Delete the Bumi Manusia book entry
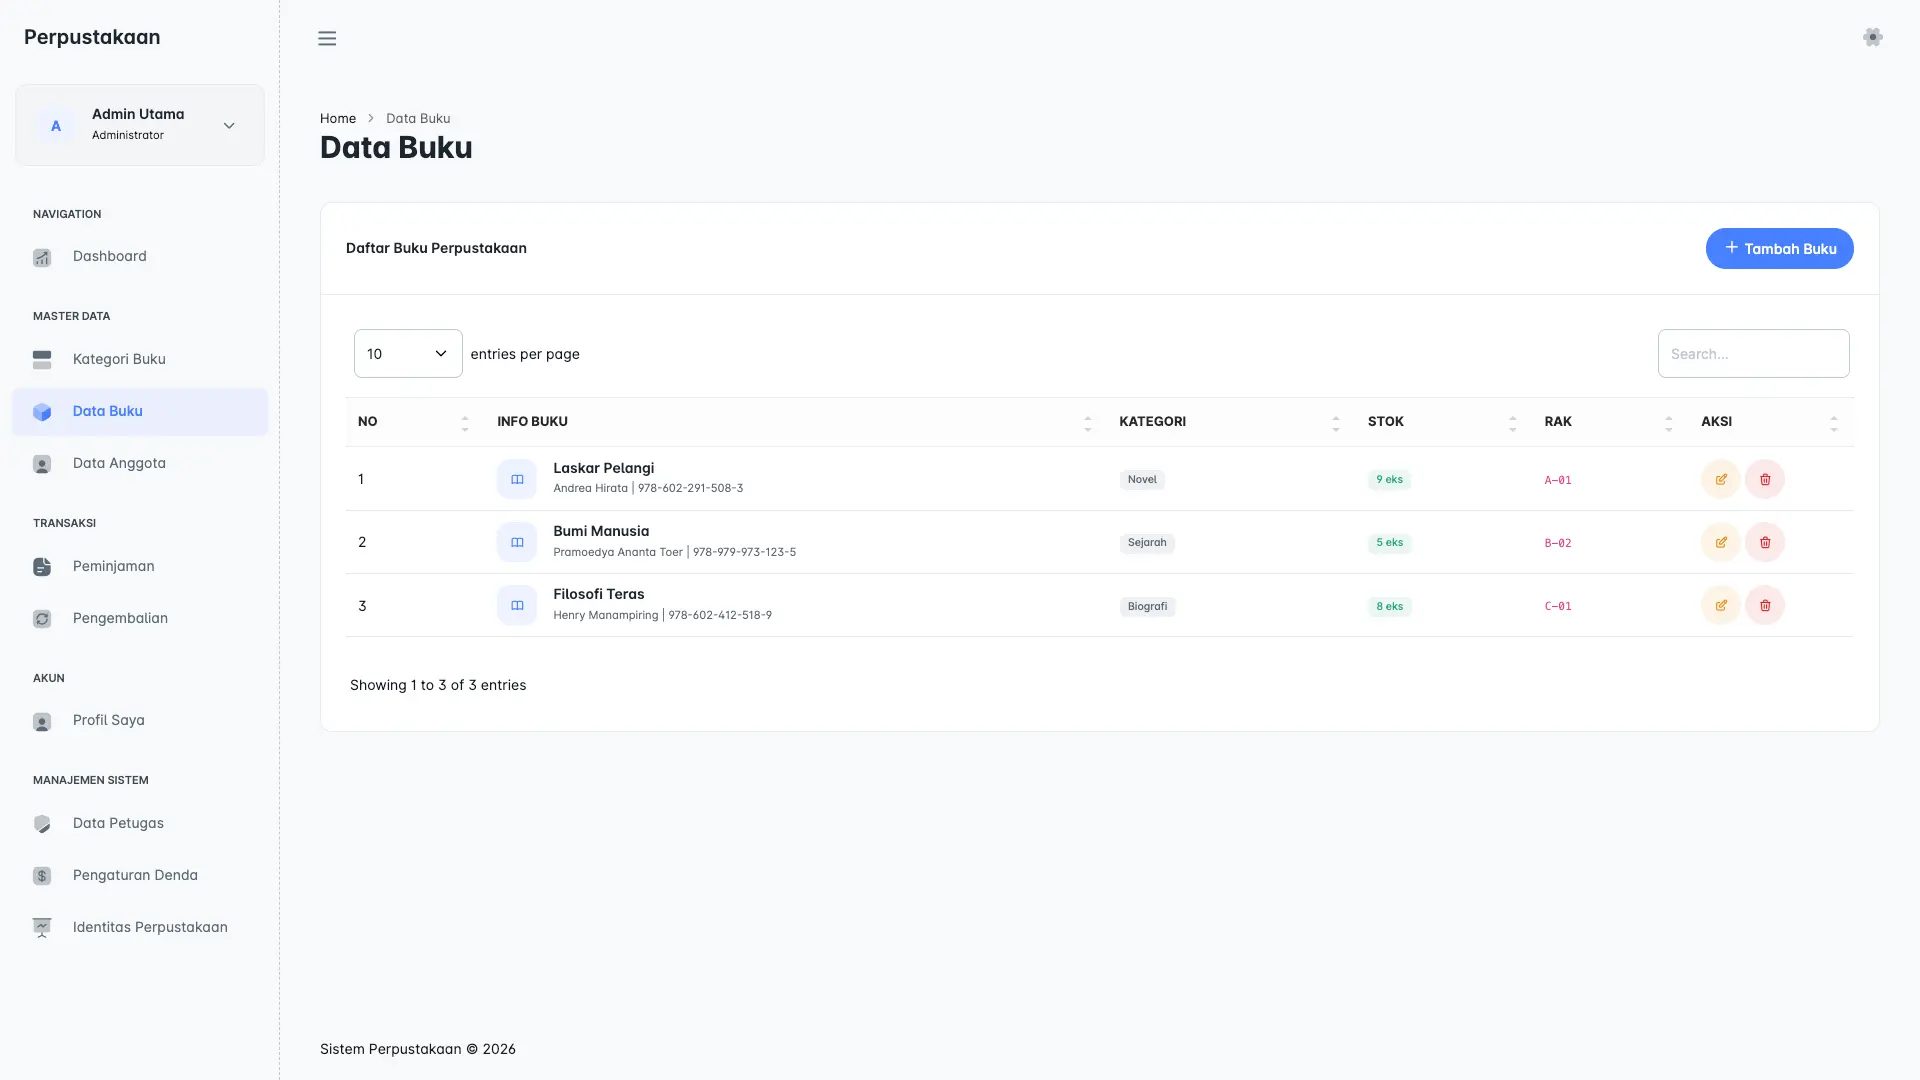Image resolution: width=1920 pixels, height=1080 pixels. coord(1765,542)
